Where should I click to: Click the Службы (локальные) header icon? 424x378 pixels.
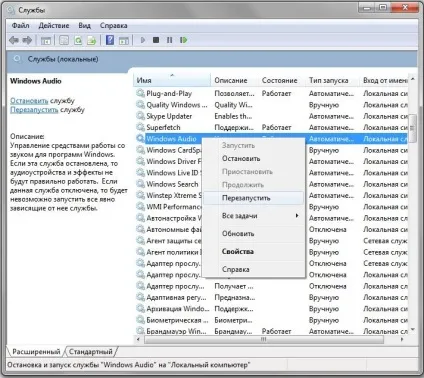[17, 59]
